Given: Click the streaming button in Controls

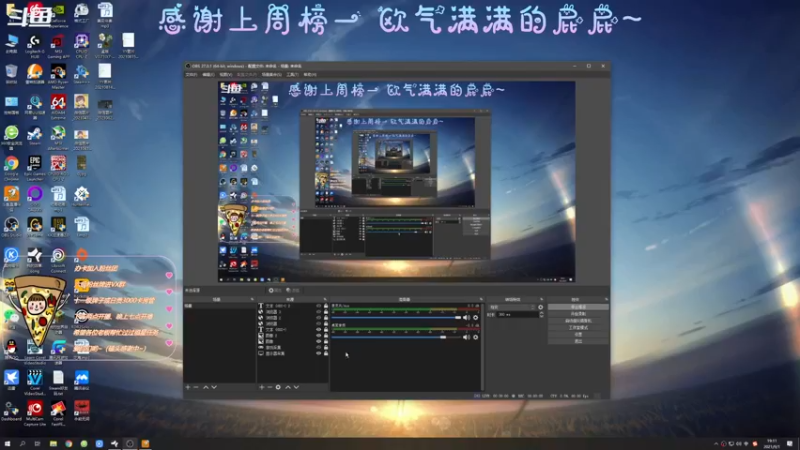Looking at the screenshot, I should tap(578, 307).
